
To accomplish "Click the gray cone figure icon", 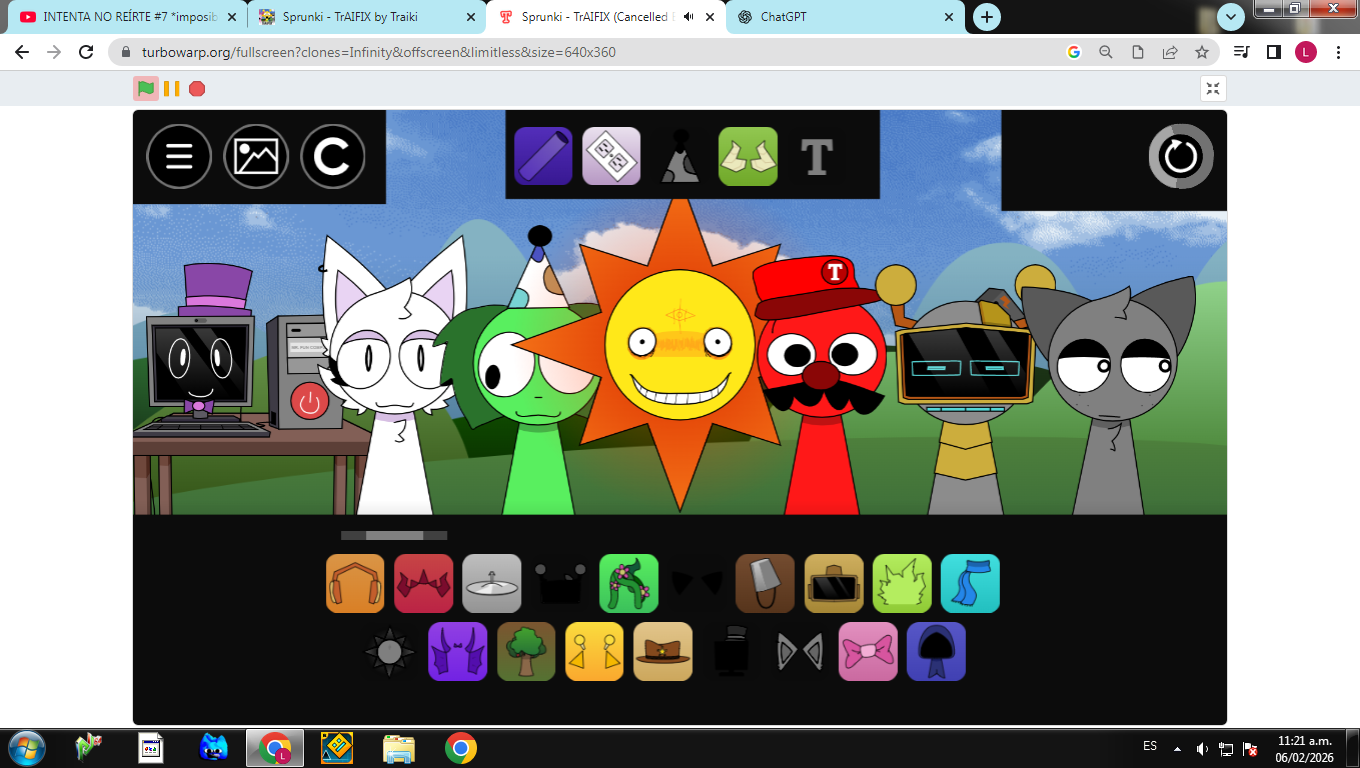I will pyautogui.click(x=680, y=157).
